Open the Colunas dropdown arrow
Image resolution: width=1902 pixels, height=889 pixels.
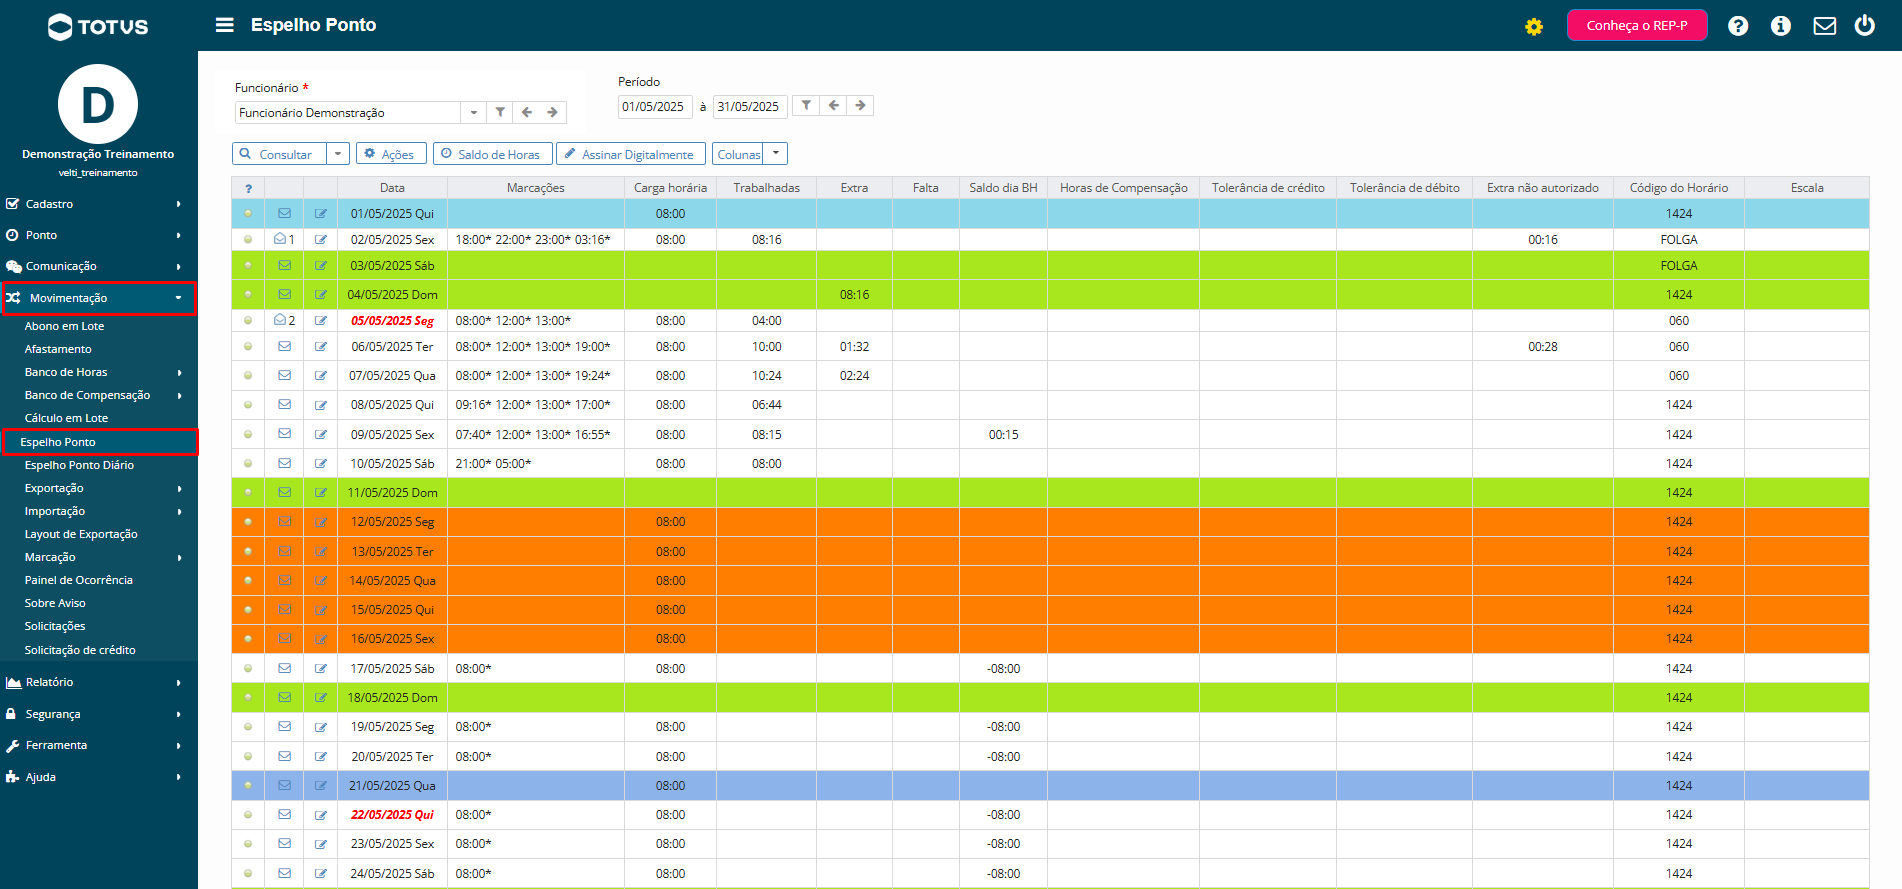(x=776, y=153)
